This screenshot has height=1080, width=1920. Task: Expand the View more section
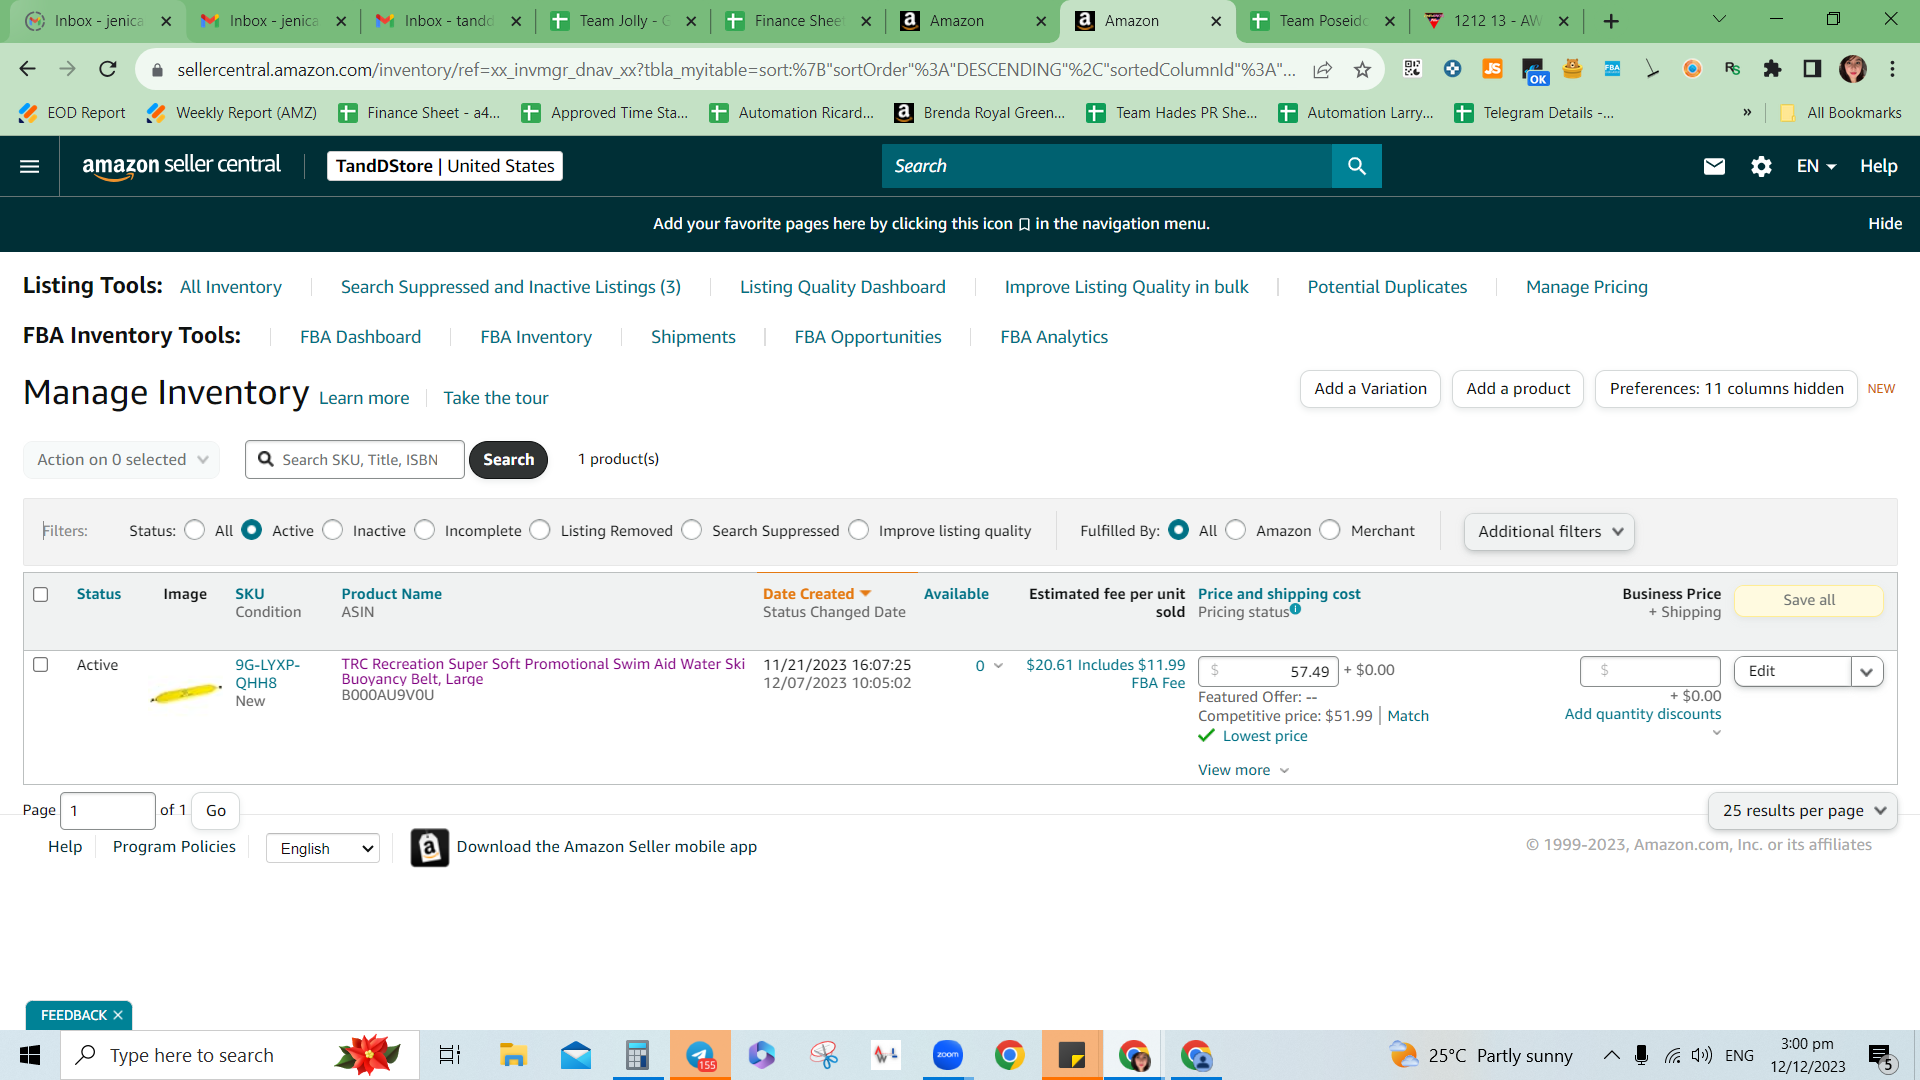[x=1244, y=770]
